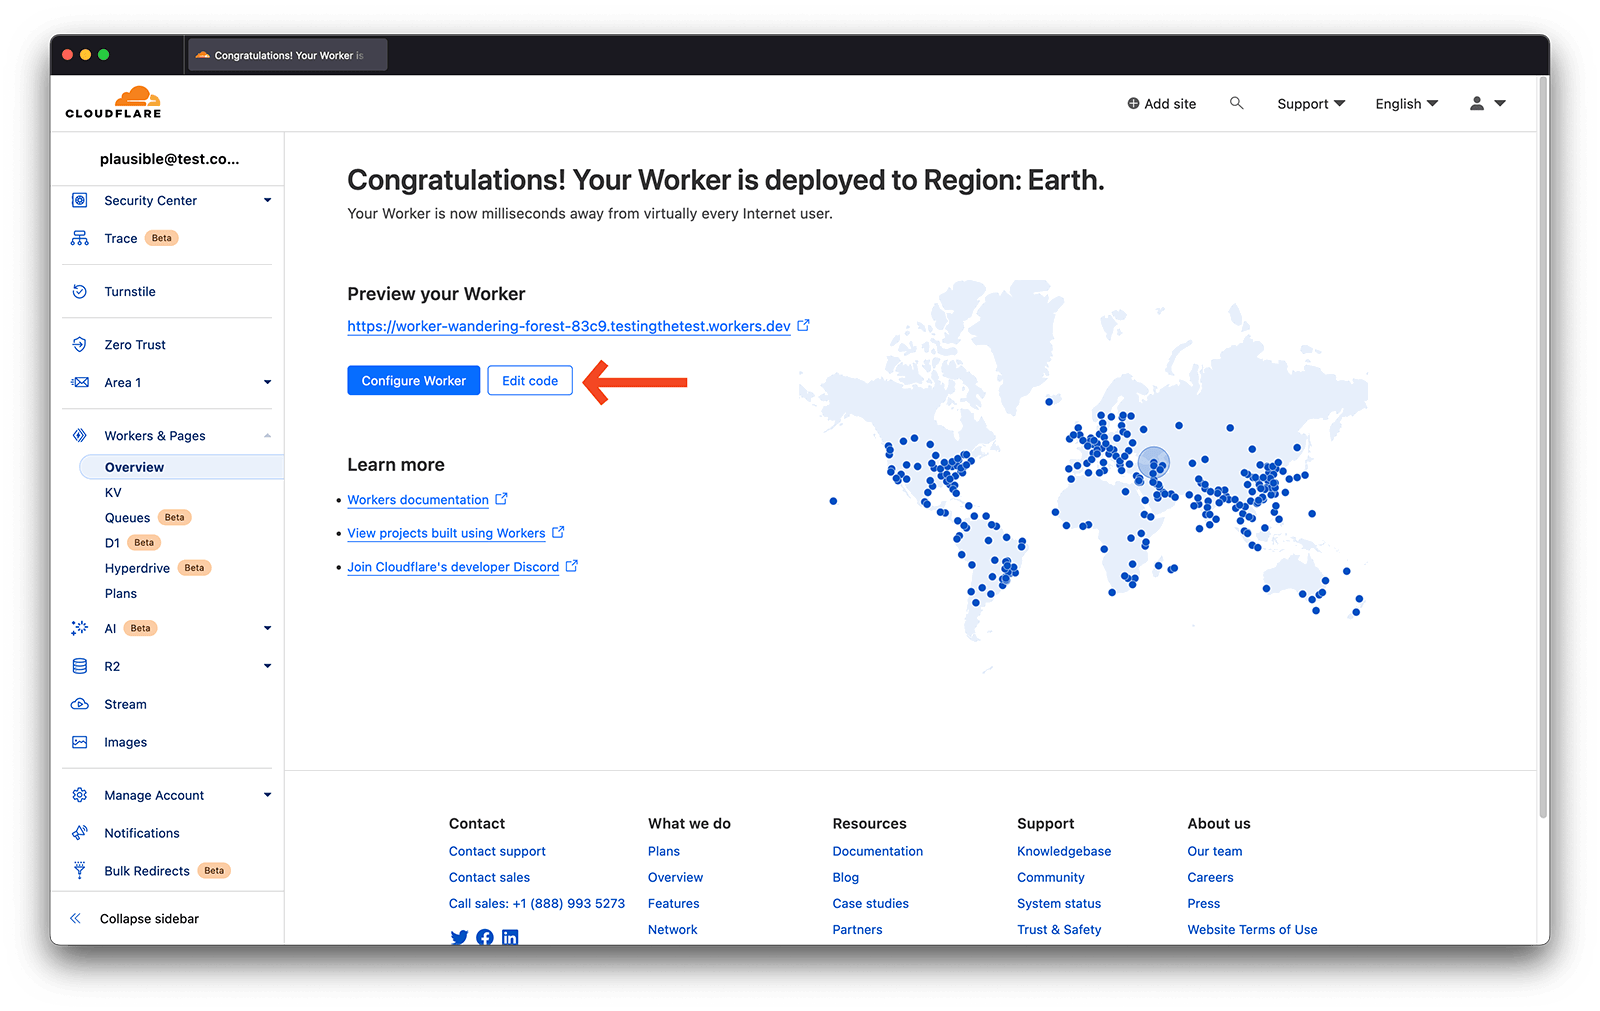Open Cloudflare Twitter footer icon
The image size is (1600, 1011).
click(x=459, y=937)
